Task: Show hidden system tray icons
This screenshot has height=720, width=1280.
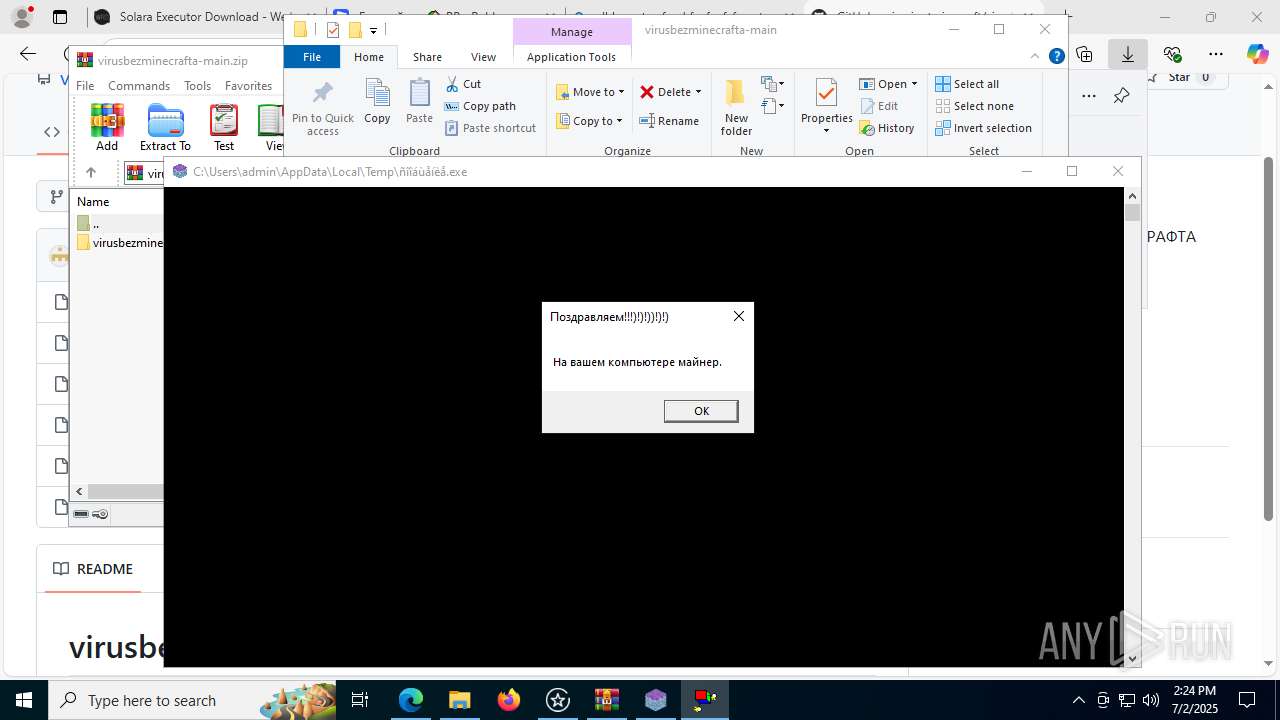Action: tap(1078, 700)
